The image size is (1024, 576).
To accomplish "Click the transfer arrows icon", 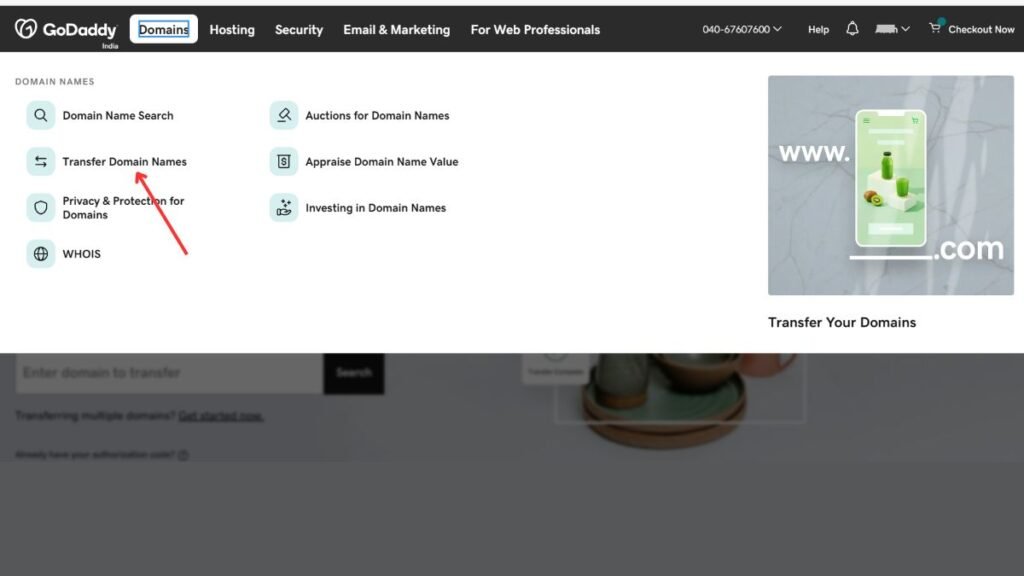I will point(40,161).
